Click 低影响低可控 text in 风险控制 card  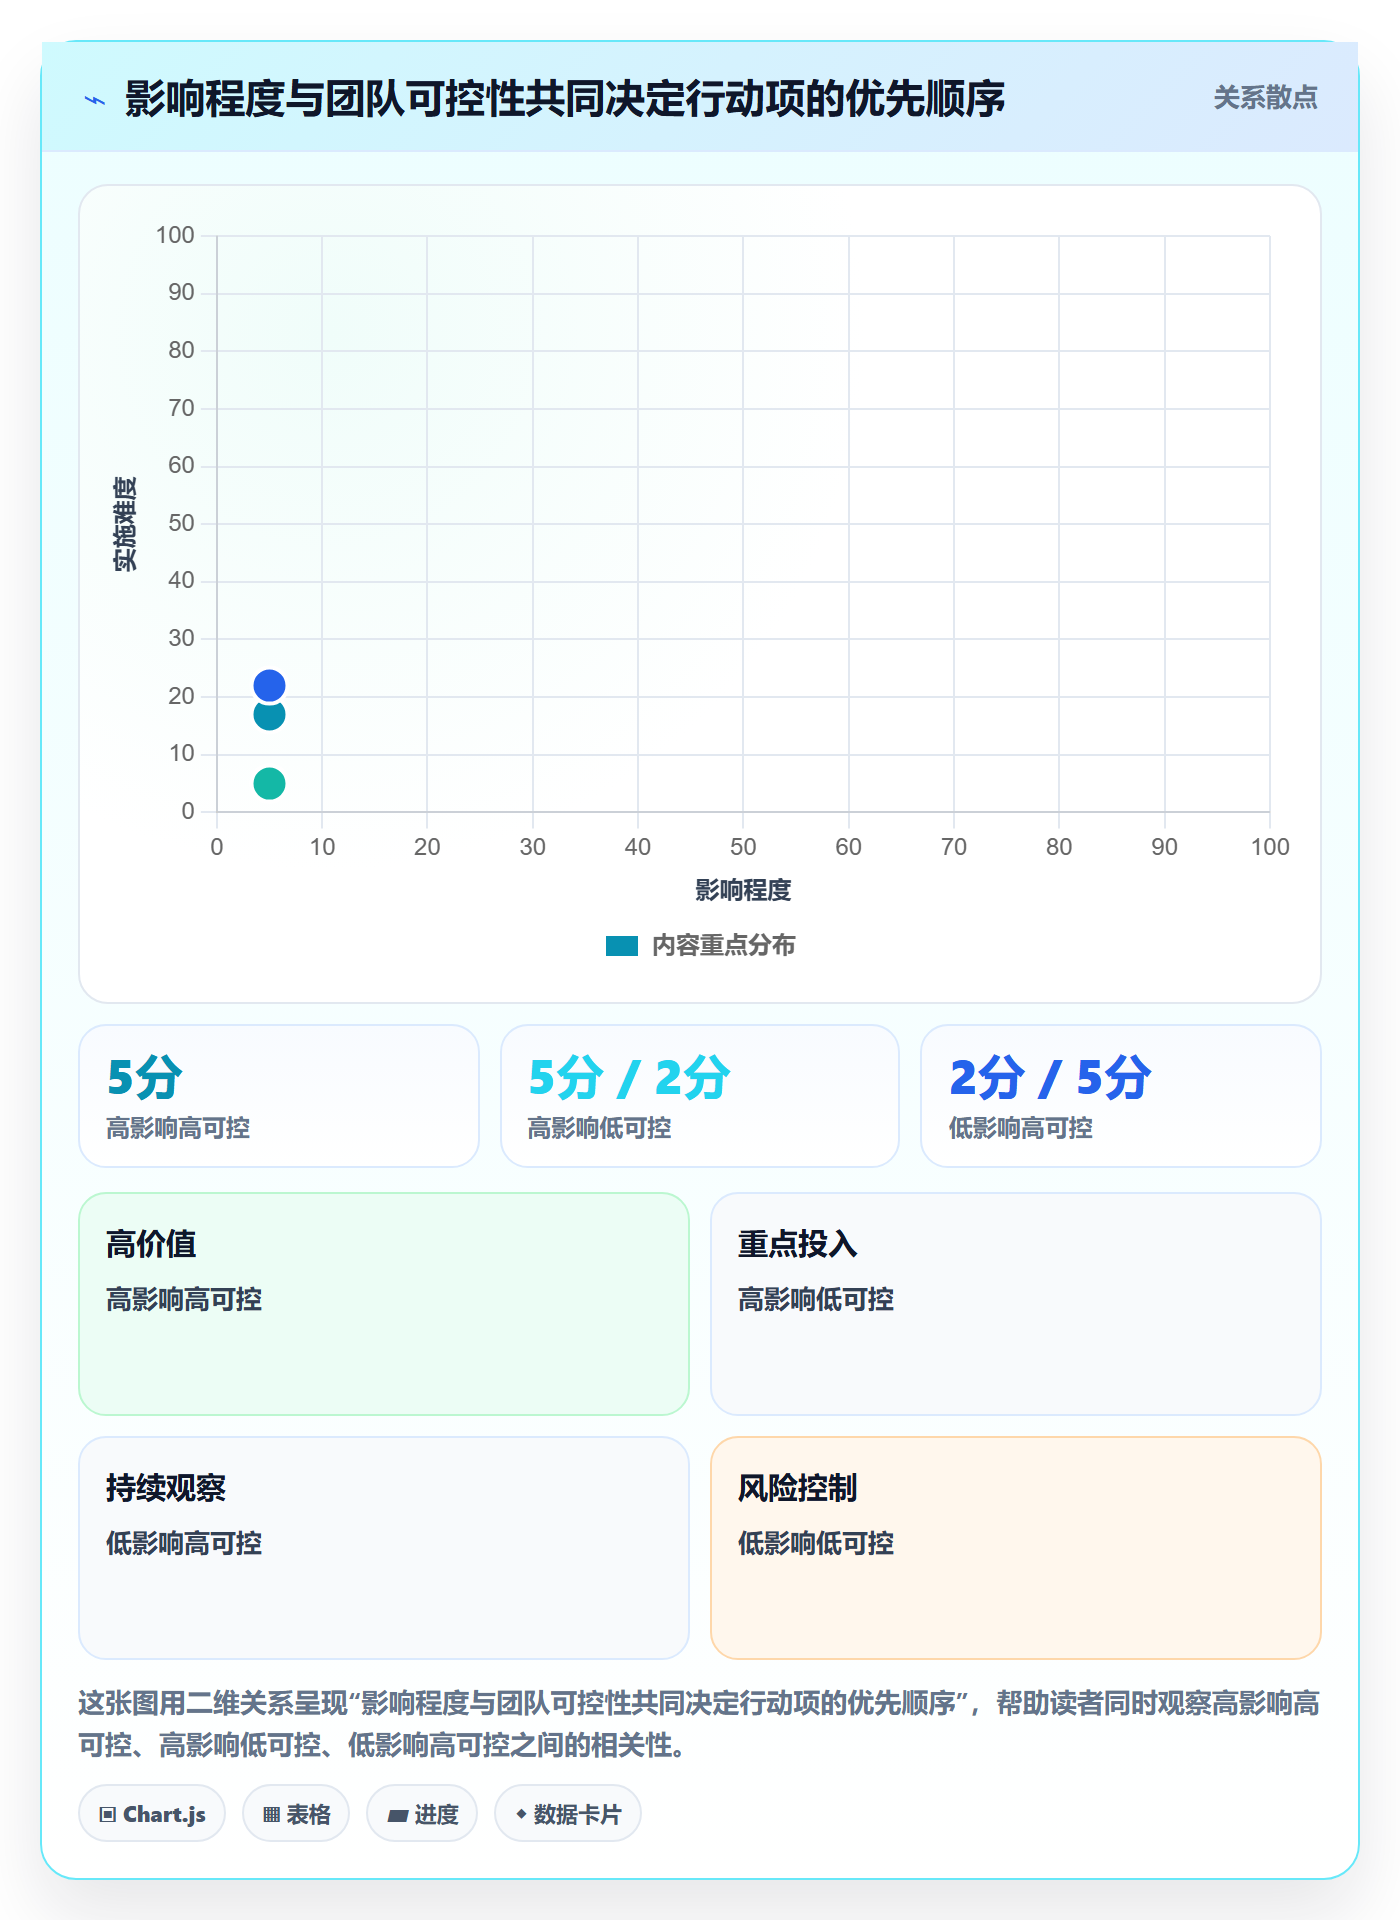coord(816,1543)
